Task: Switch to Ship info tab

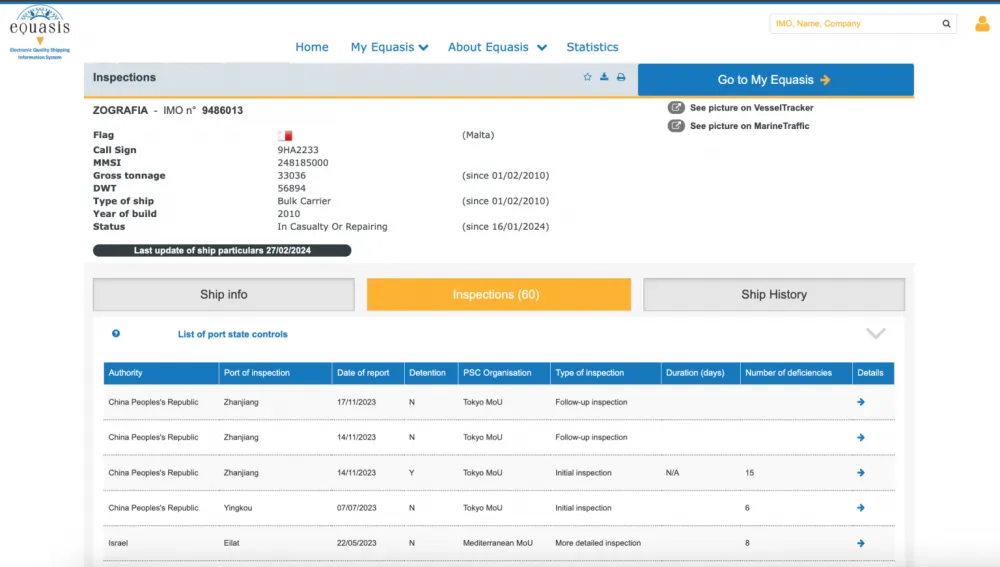Action: pos(224,295)
